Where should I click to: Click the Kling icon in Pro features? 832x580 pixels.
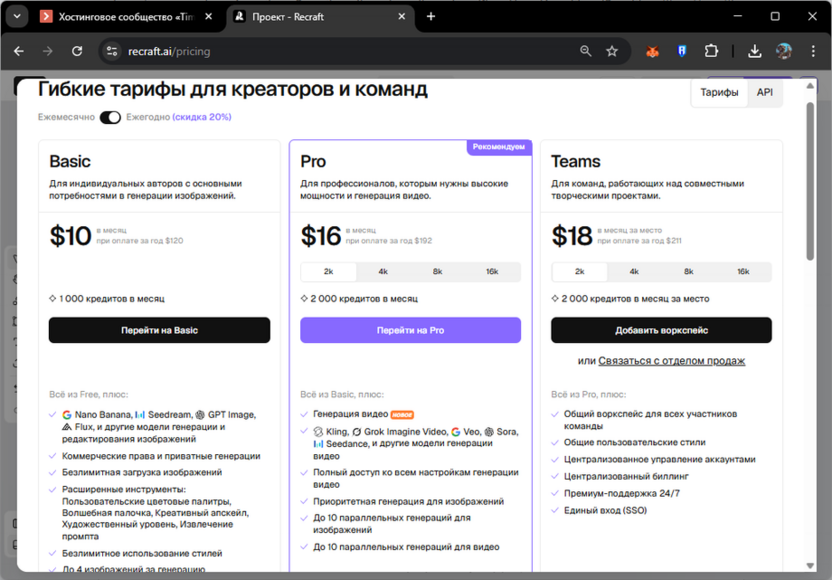pos(318,431)
